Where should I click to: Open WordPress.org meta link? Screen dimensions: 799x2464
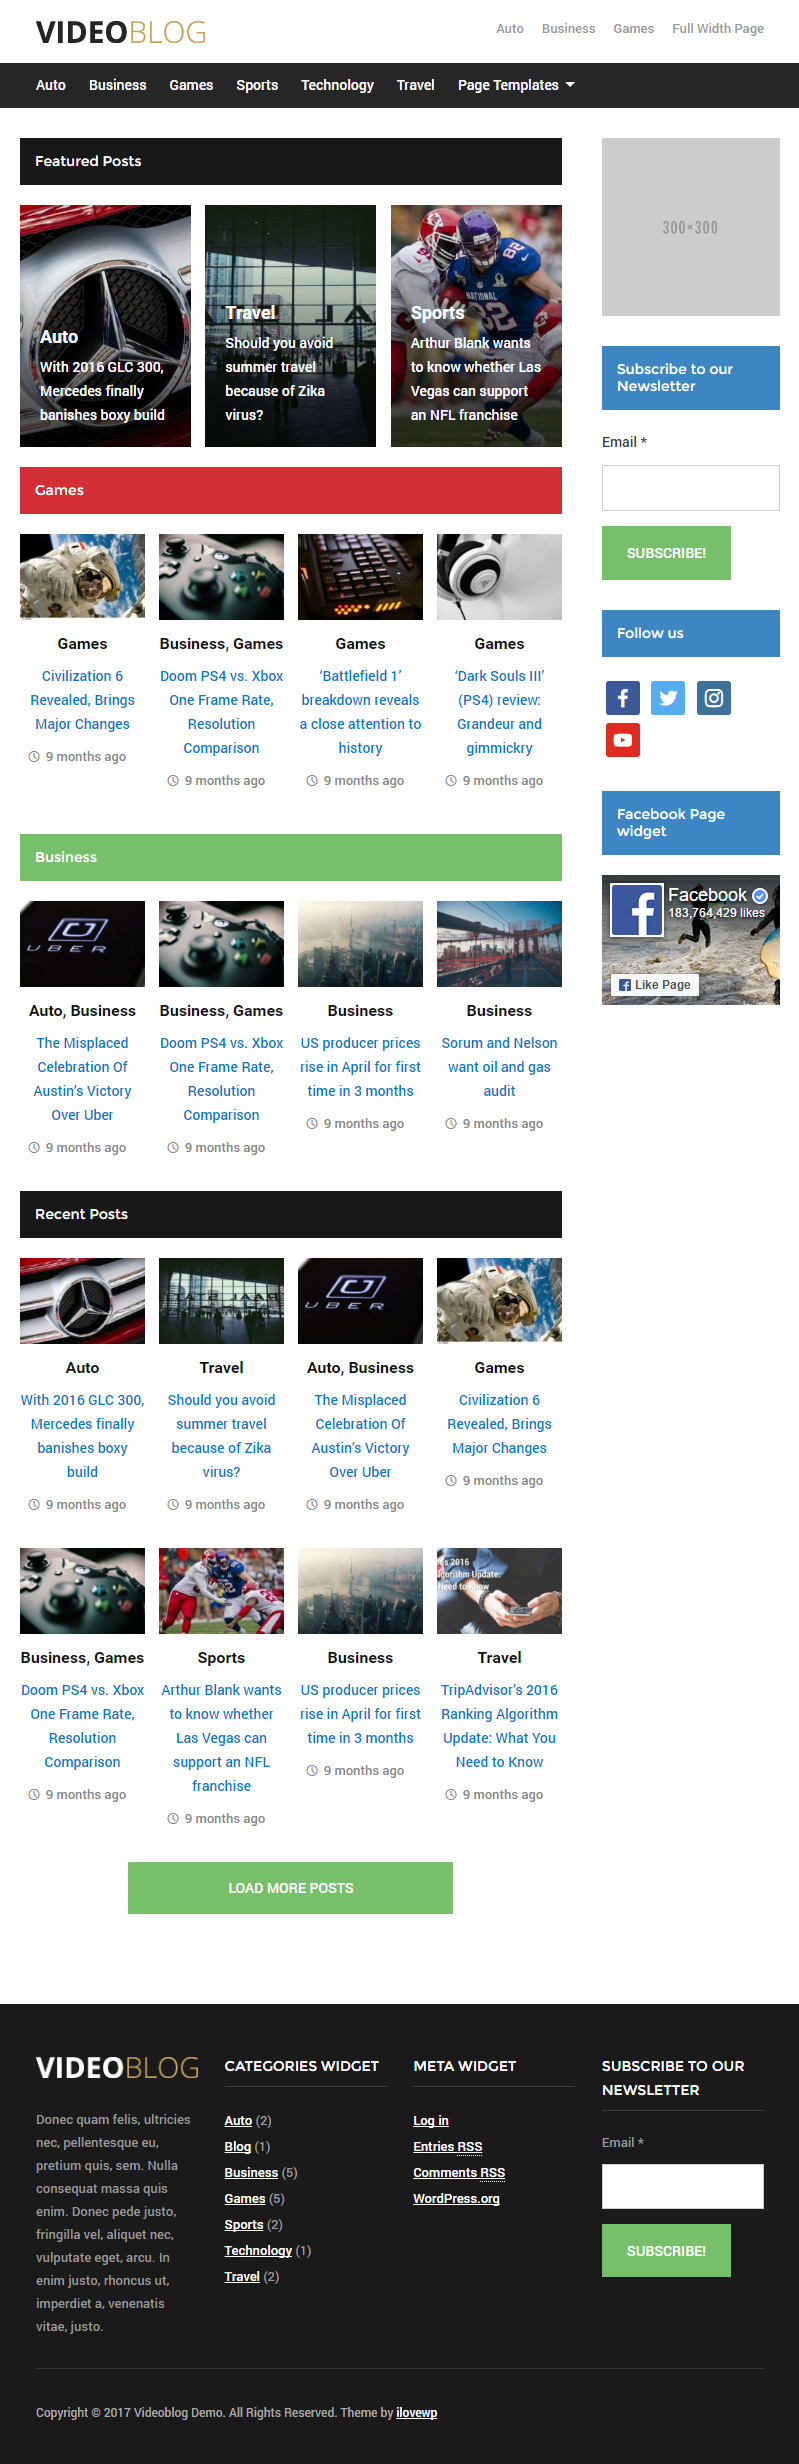[x=456, y=2198]
